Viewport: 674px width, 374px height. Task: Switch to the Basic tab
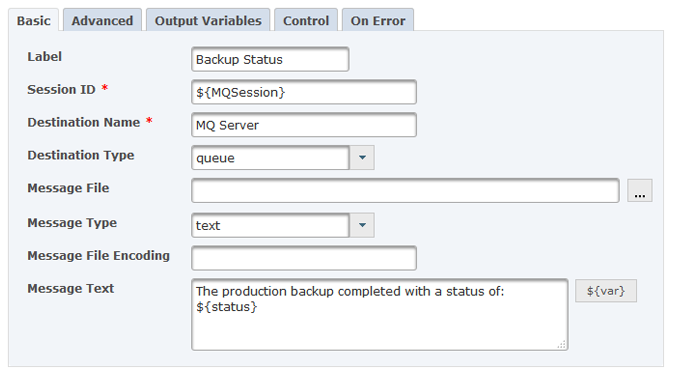point(34,20)
